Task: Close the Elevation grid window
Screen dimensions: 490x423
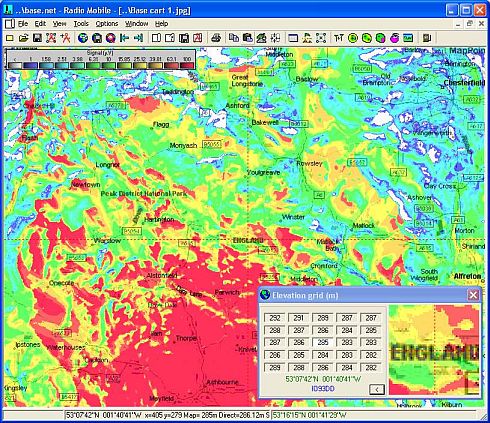Action: click(x=473, y=295)
